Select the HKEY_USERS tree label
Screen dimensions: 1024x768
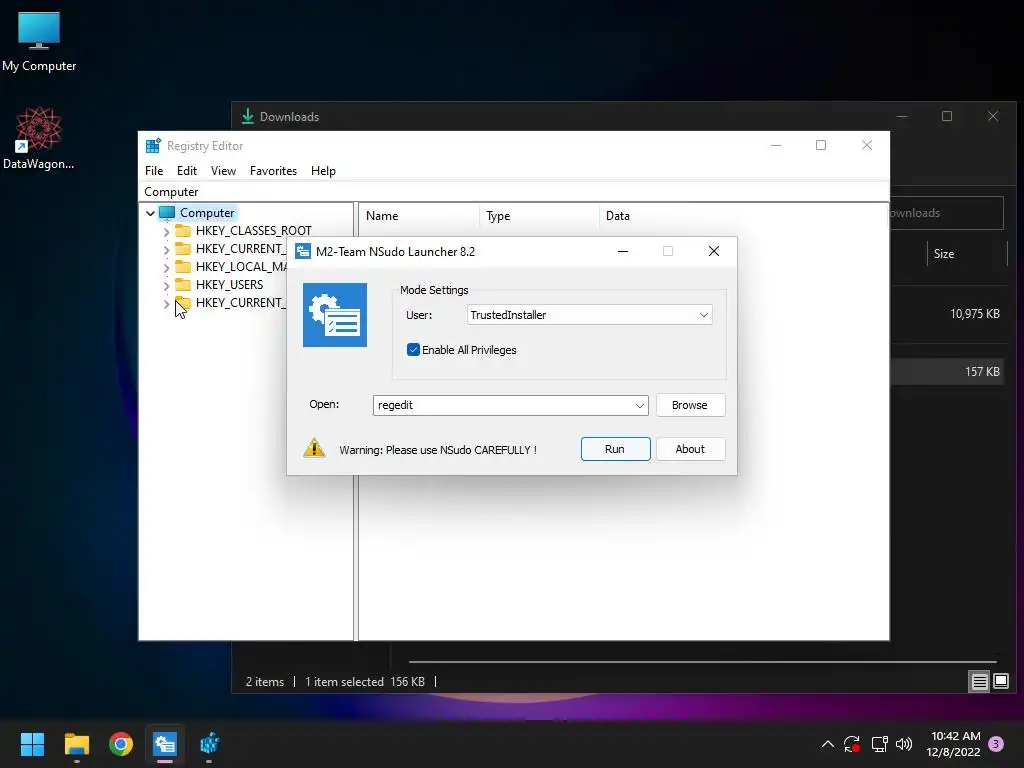click(x=229, y=285)
